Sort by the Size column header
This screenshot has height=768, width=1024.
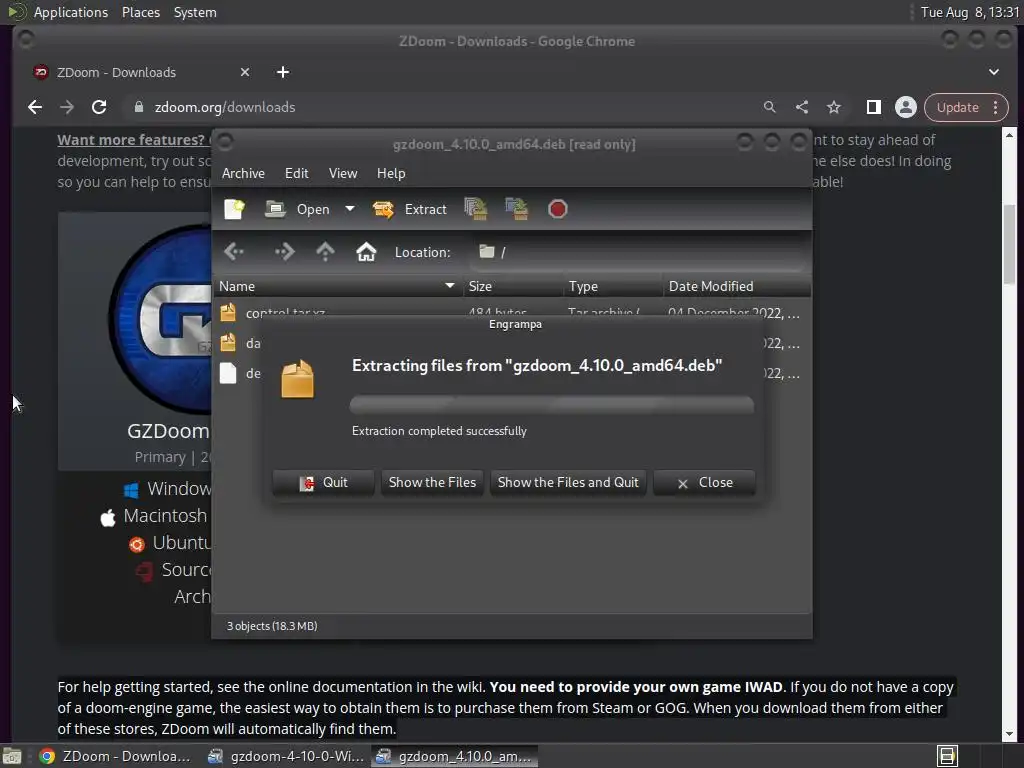(513, 286)
